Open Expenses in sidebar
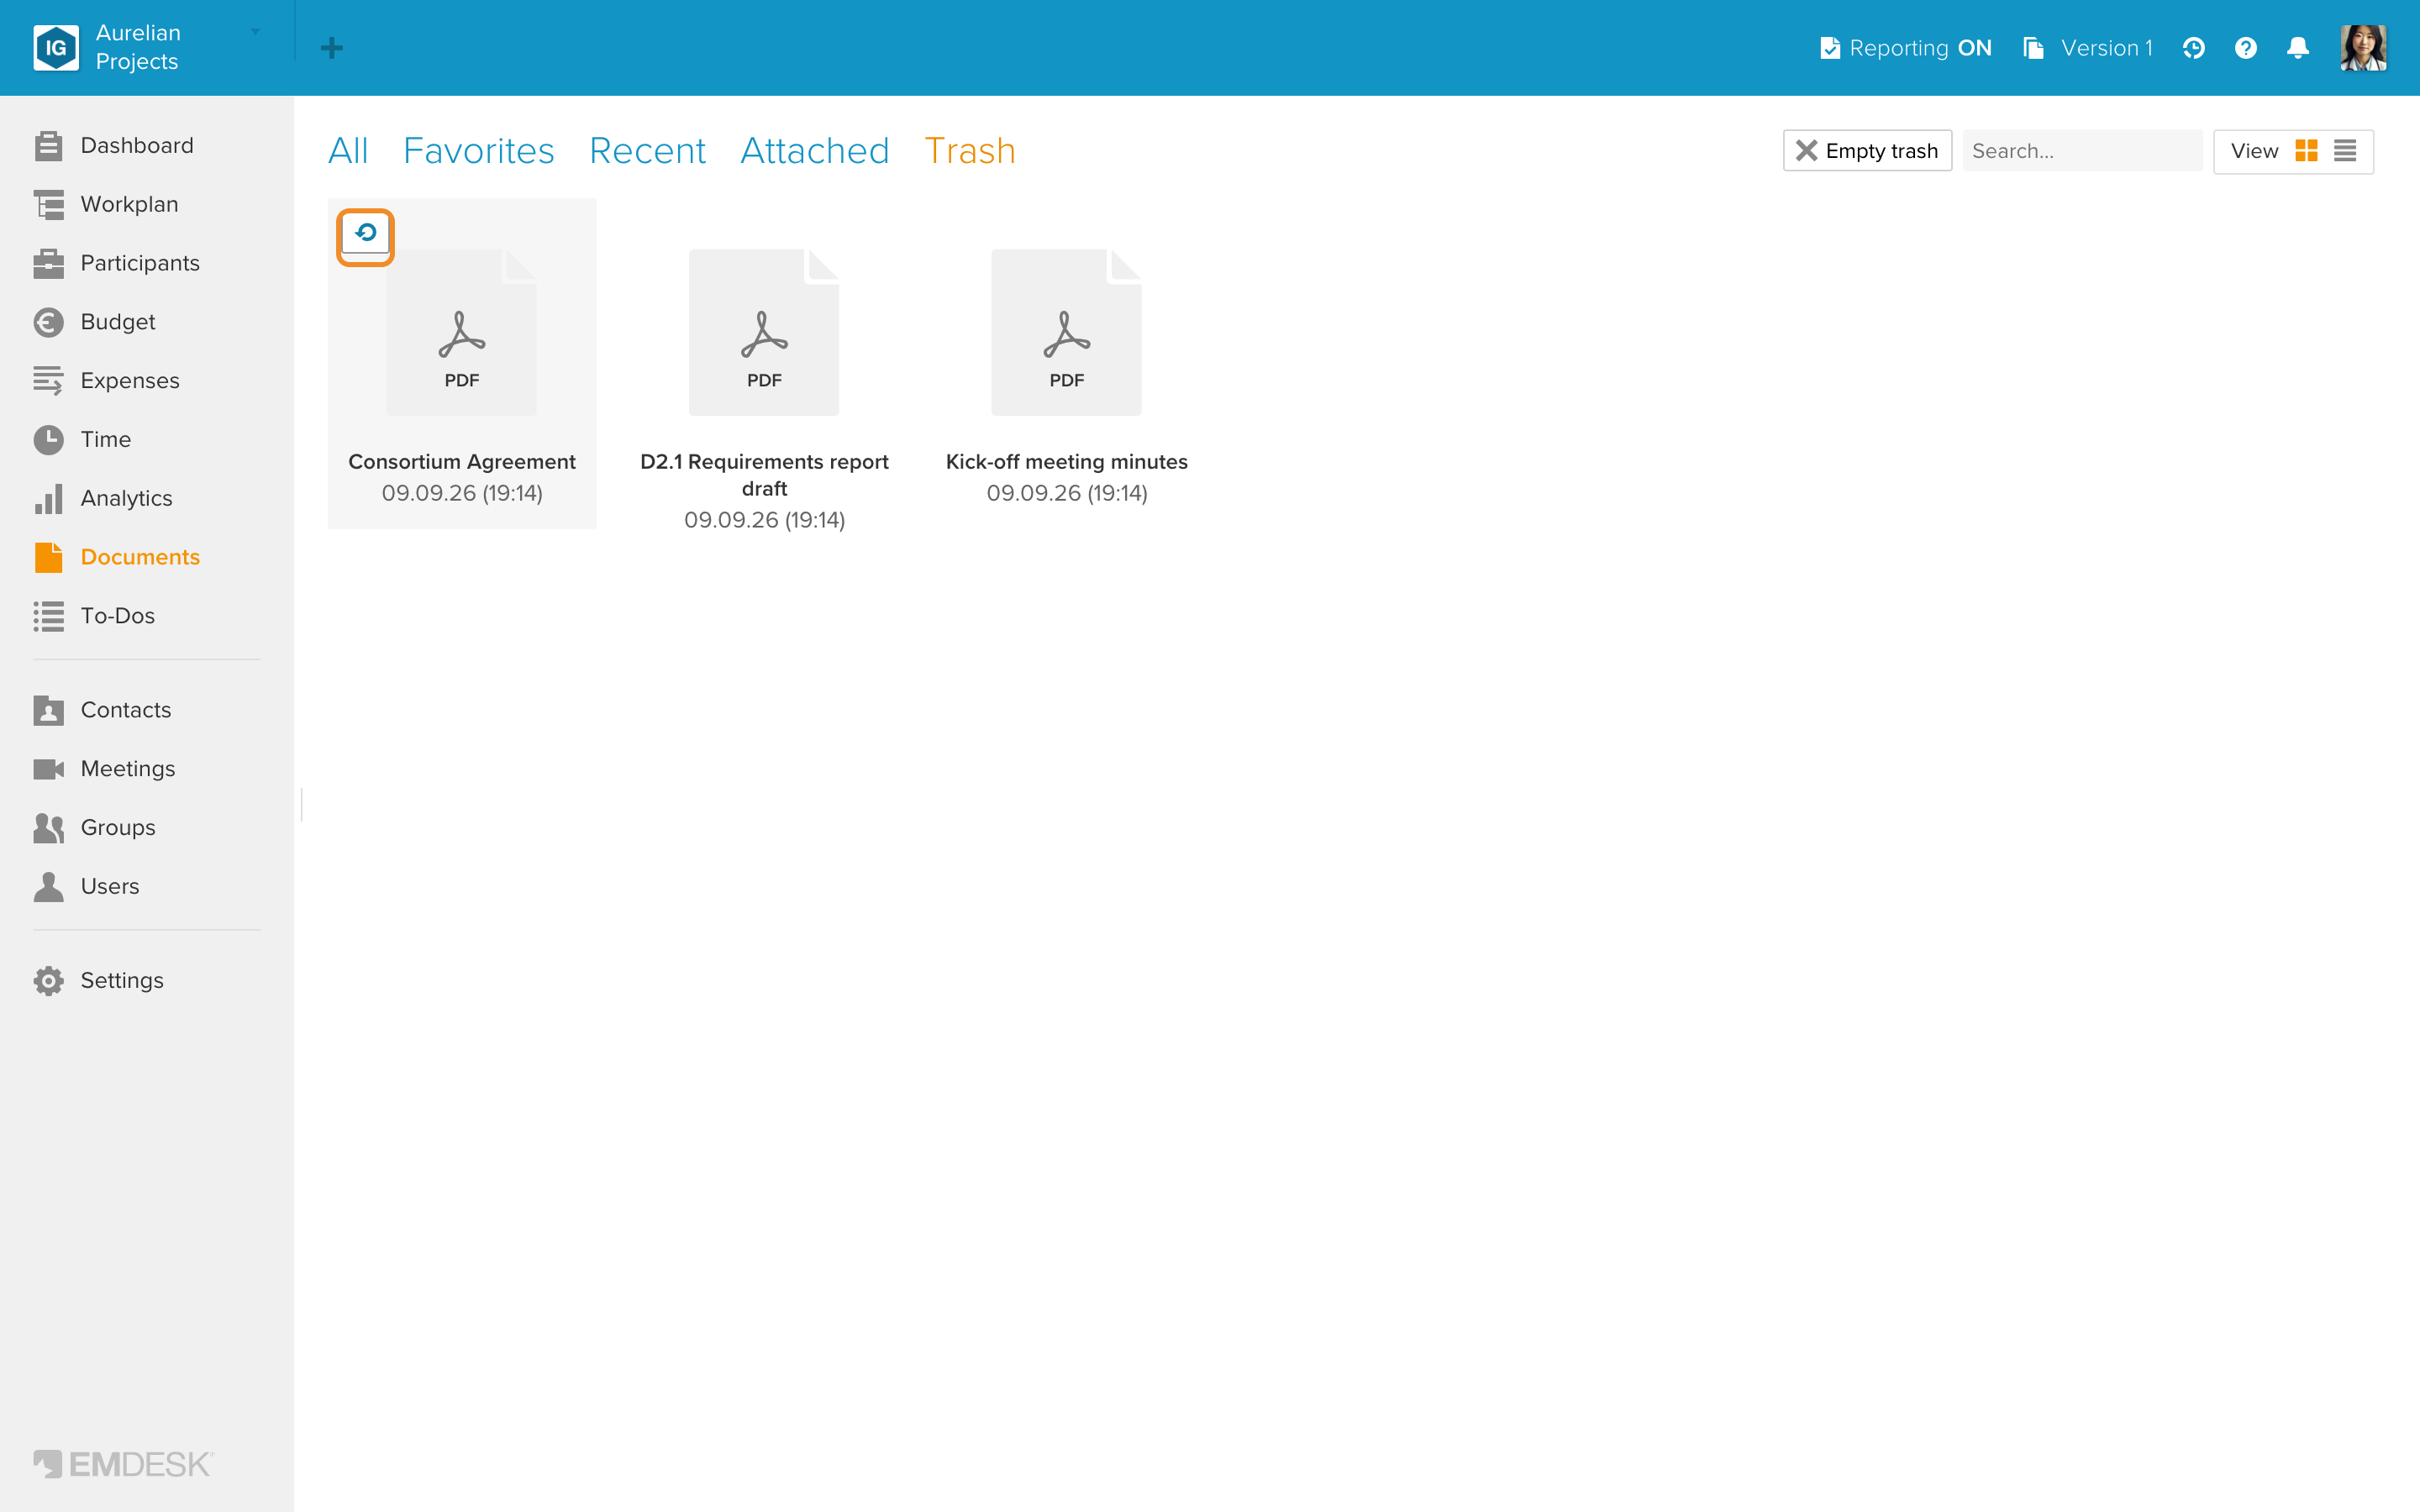Screen dimensions: 2420x1512 (107, 381)
